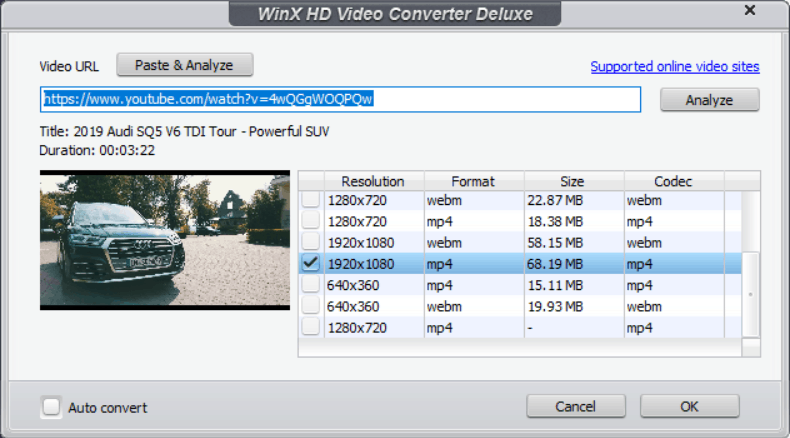The width and height of the screenshot is (790, 438).
Task: Click the format list vertical scrollbar
Action: (750, 295)
